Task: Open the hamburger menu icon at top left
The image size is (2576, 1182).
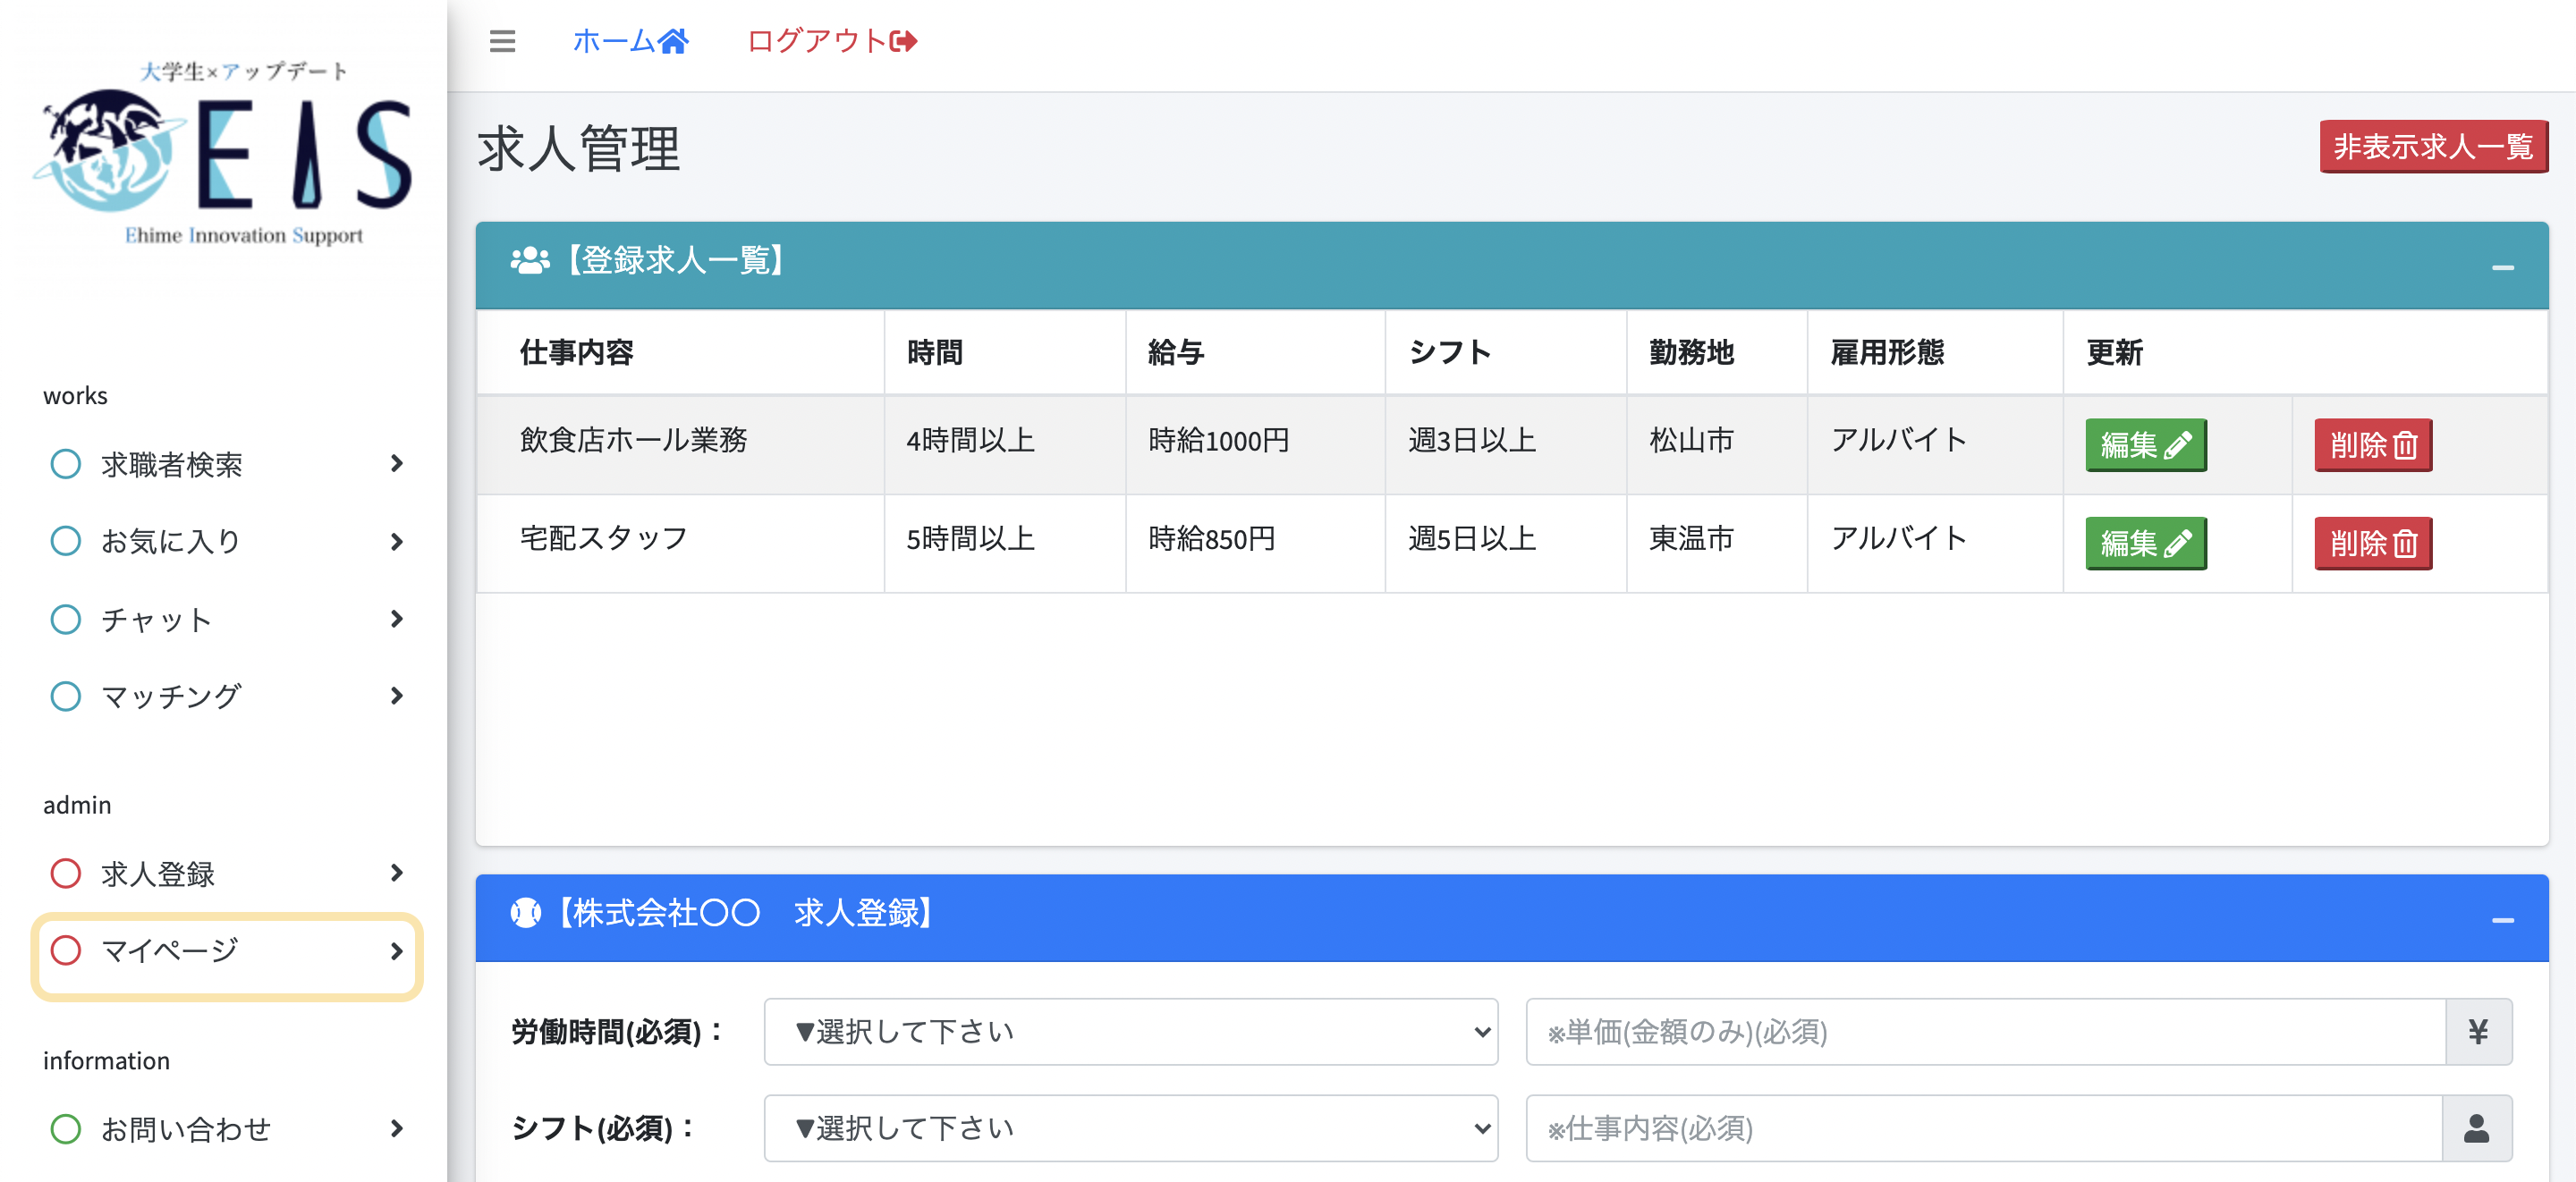Action: pos(503,42)
